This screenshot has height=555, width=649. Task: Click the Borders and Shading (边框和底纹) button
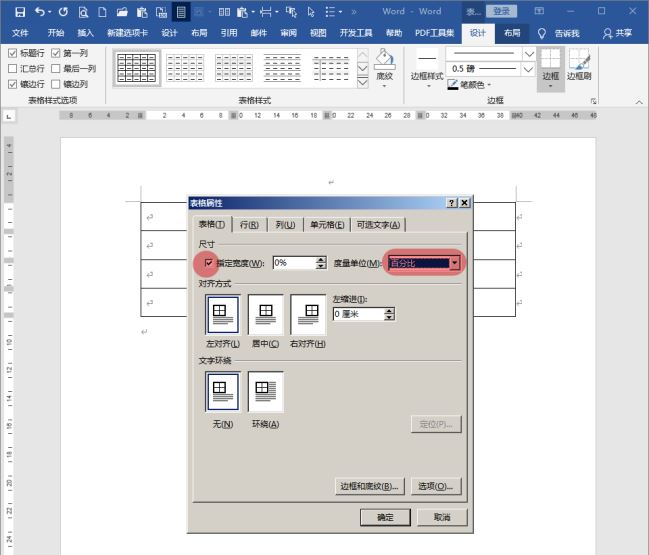pyautogui.click(x=369, y=486)
